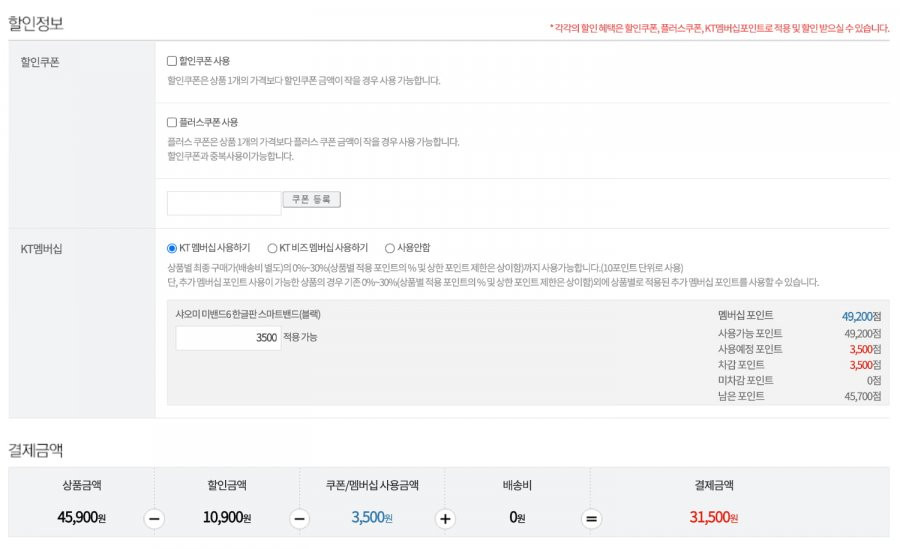
Task: Click the minus icon after 상품금액
Action: pyautogui.click(x=154, y=519)
